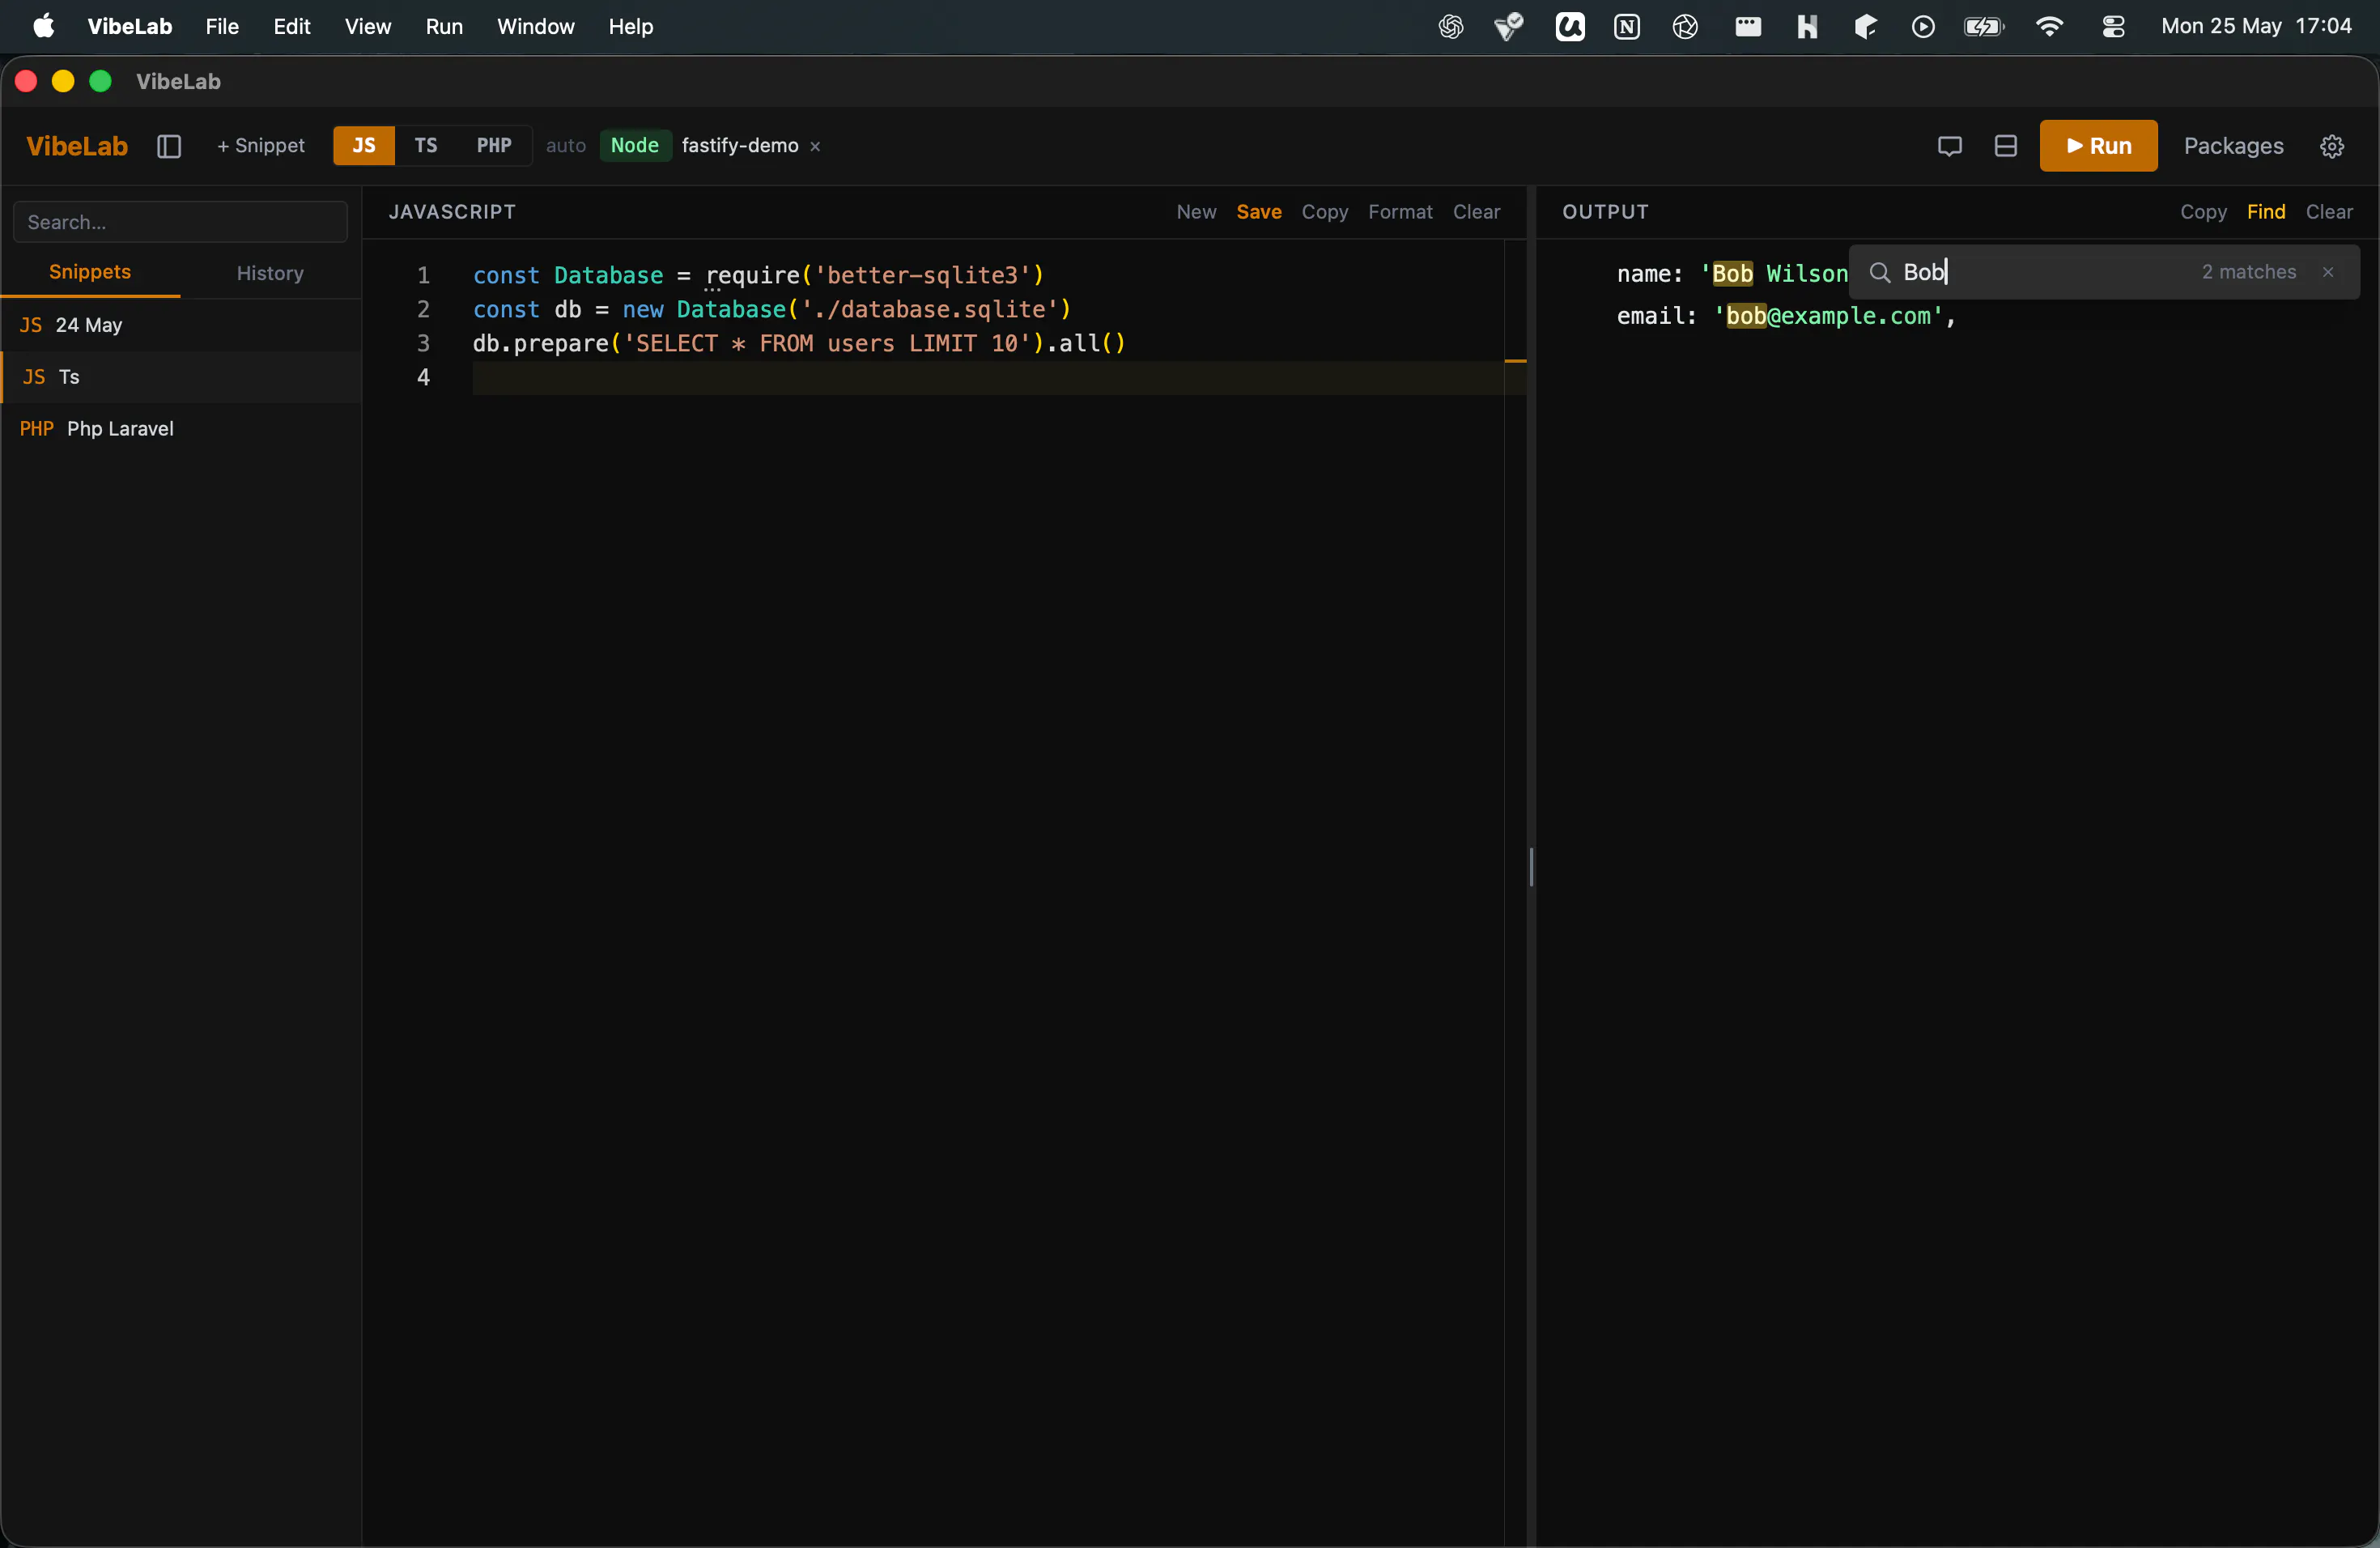
Task: Switch to the Snippets tab
Action: pos(90,273)
